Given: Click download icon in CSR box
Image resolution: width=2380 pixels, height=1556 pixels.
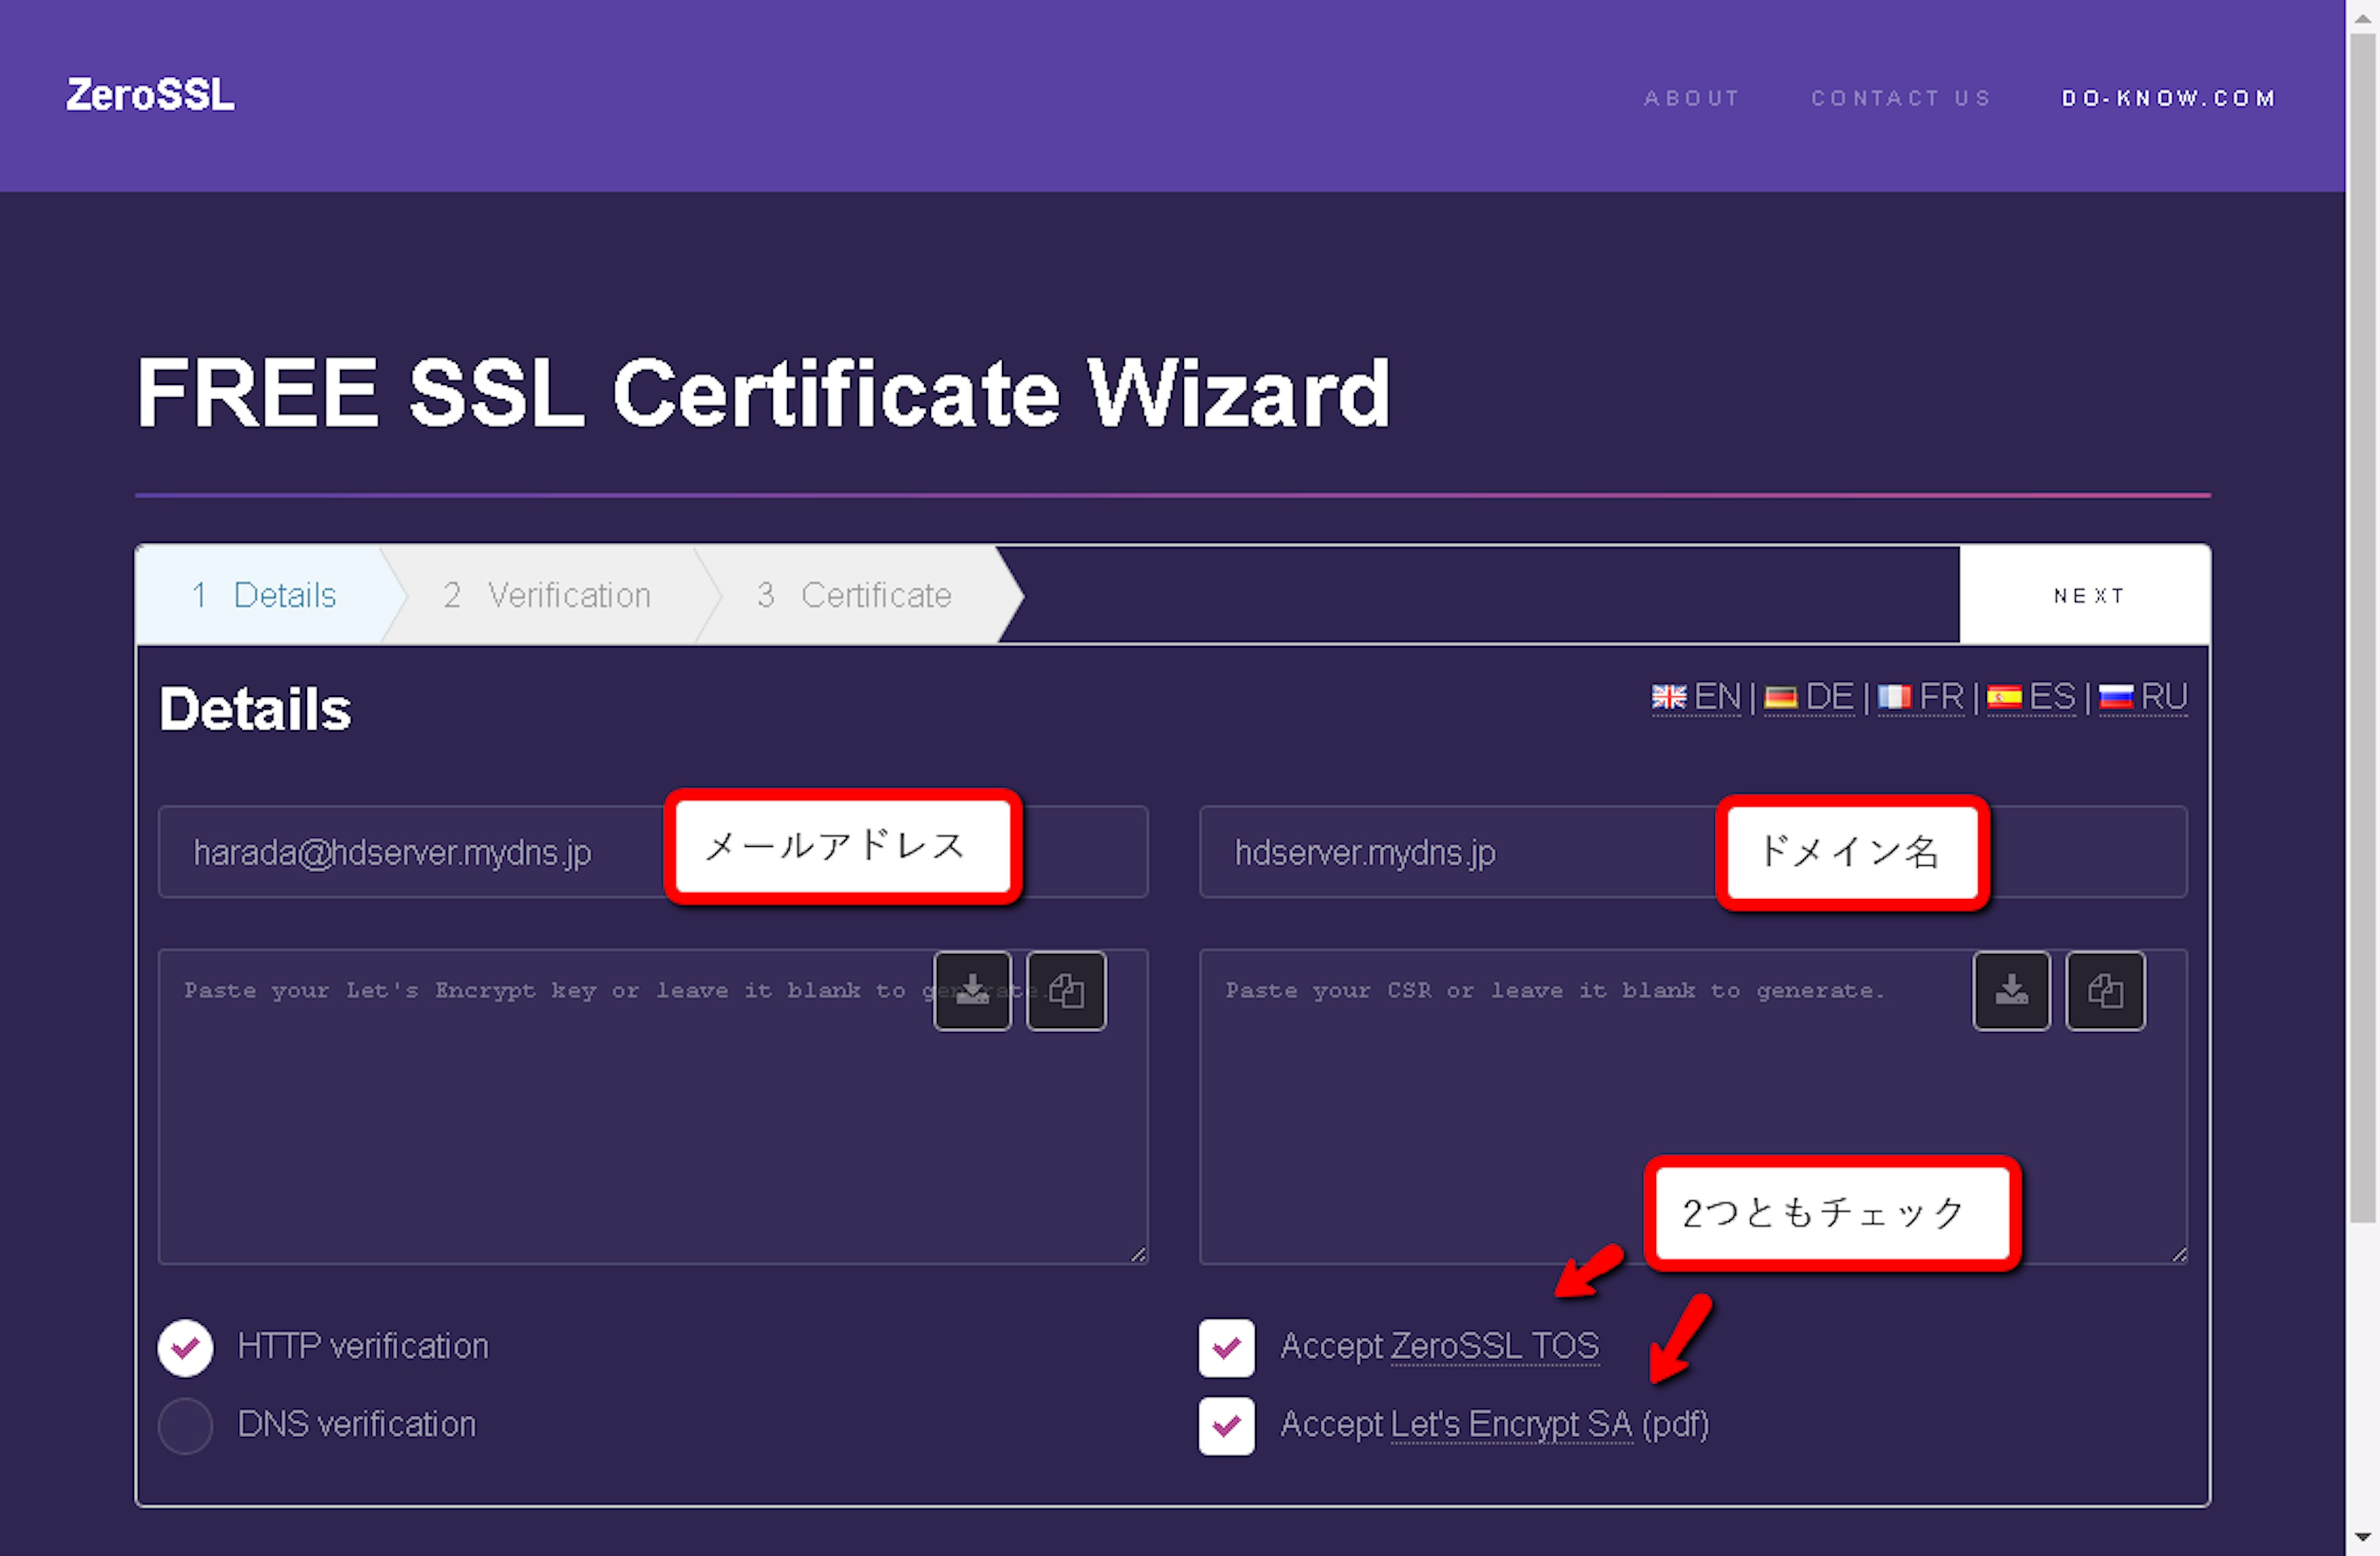Looking at the screenshot, I should tap(2011, 991).
